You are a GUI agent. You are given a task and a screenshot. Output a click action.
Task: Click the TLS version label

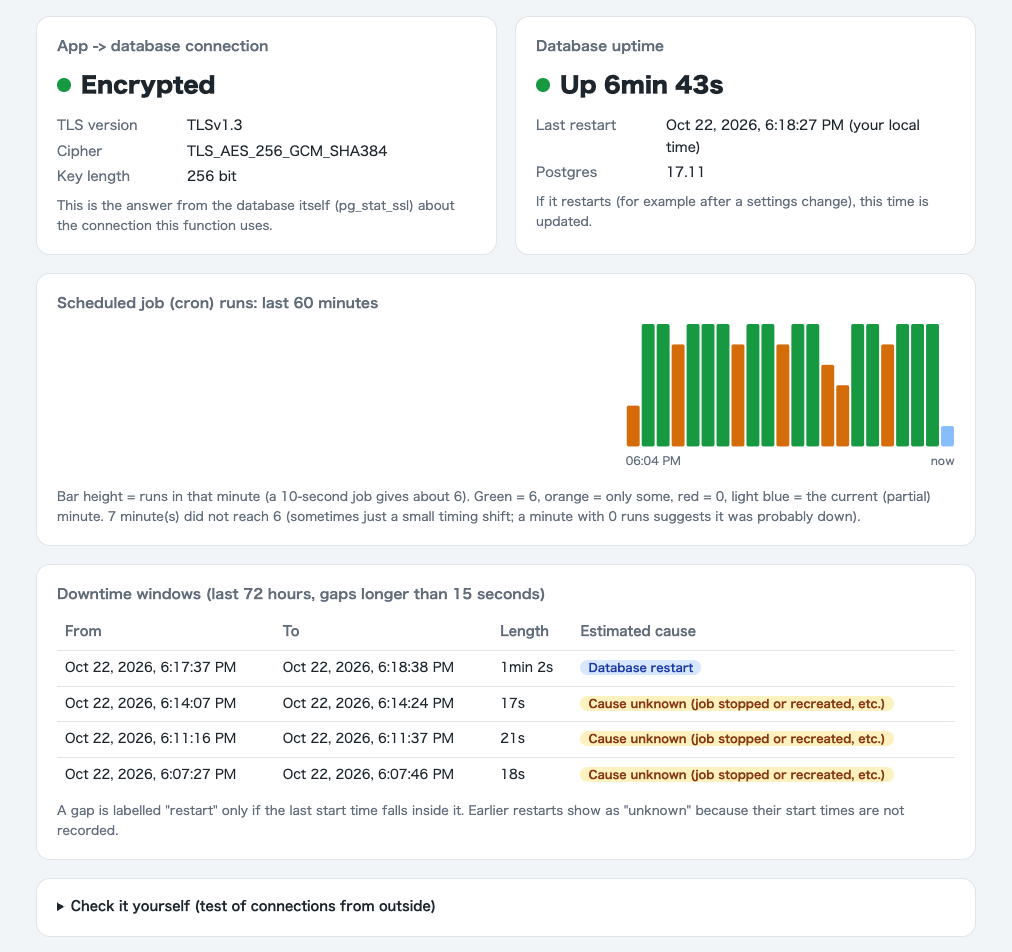pos(97,125)
